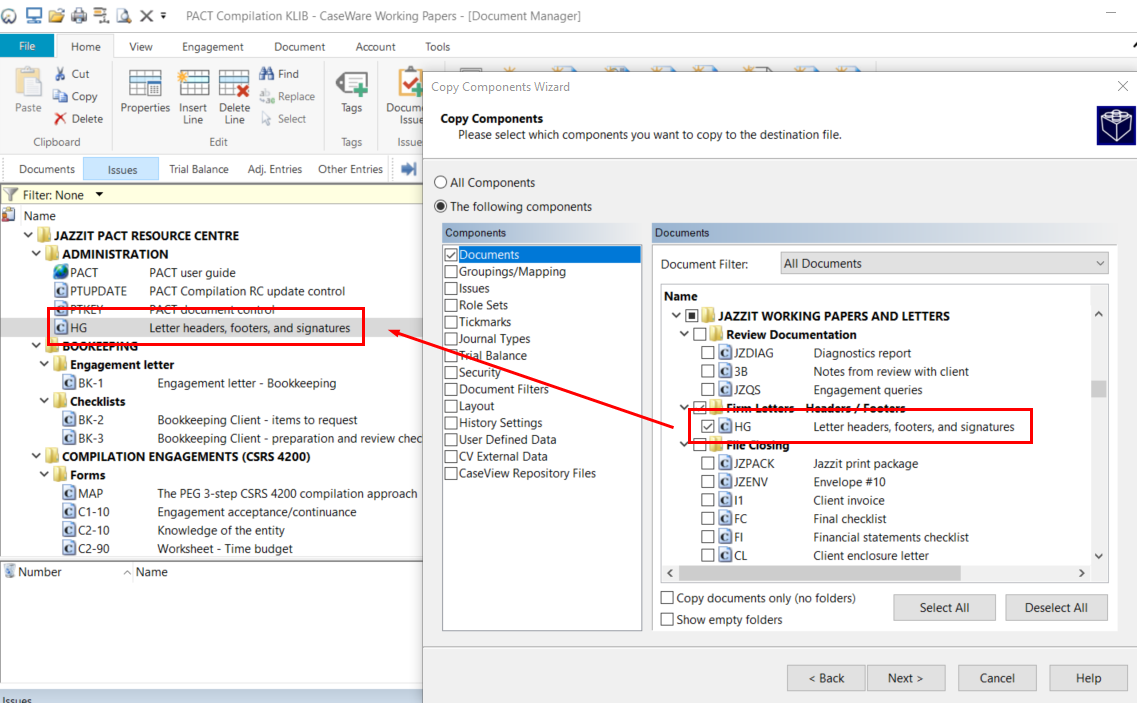Switch to the View ribbon tab
This screenshot has height=703, width=1137.
[x=141, y=46]
